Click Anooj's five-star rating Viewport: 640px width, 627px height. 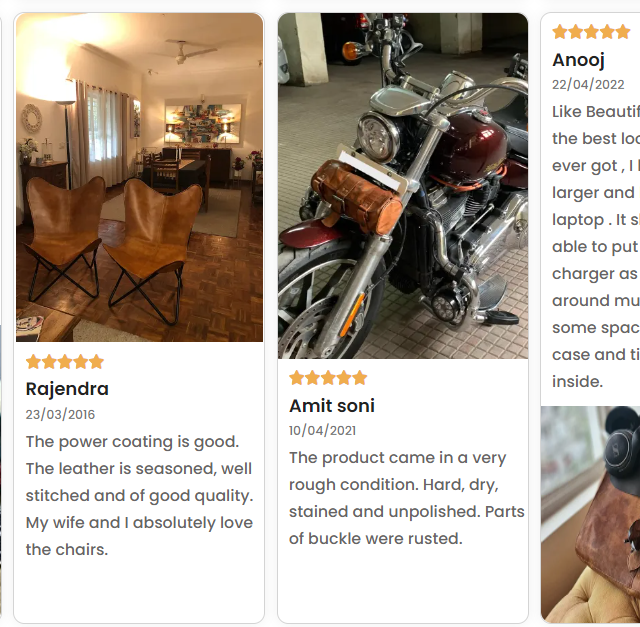pyautogui.click(x=591, y=32)
